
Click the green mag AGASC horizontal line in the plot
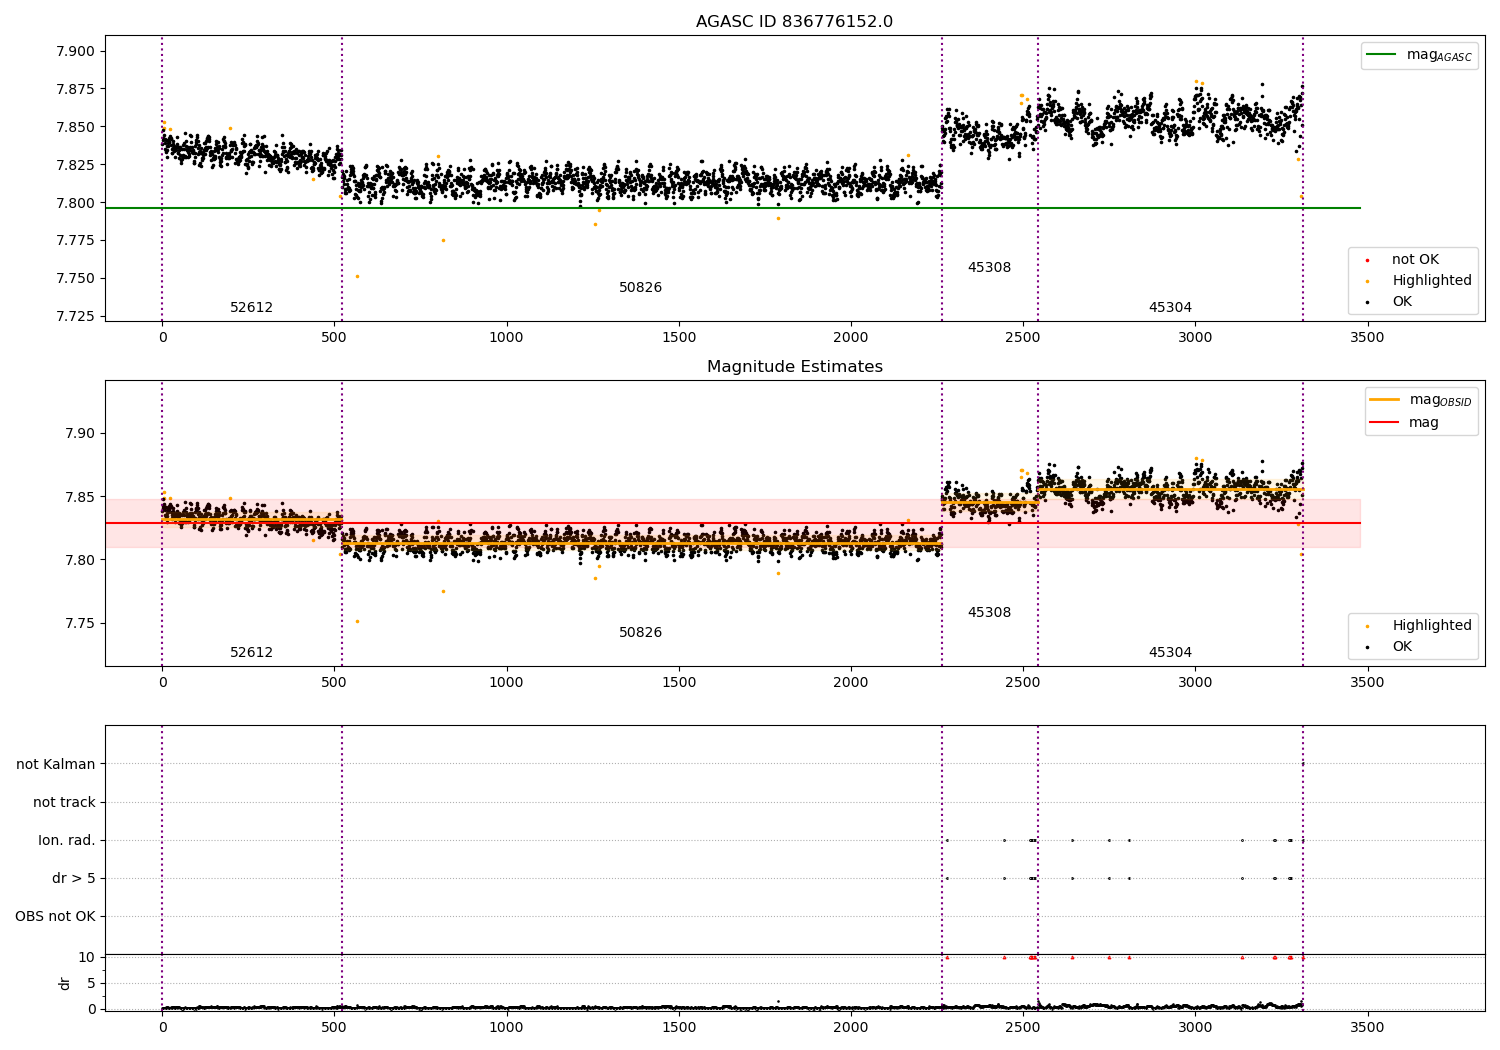pos(732,208)
